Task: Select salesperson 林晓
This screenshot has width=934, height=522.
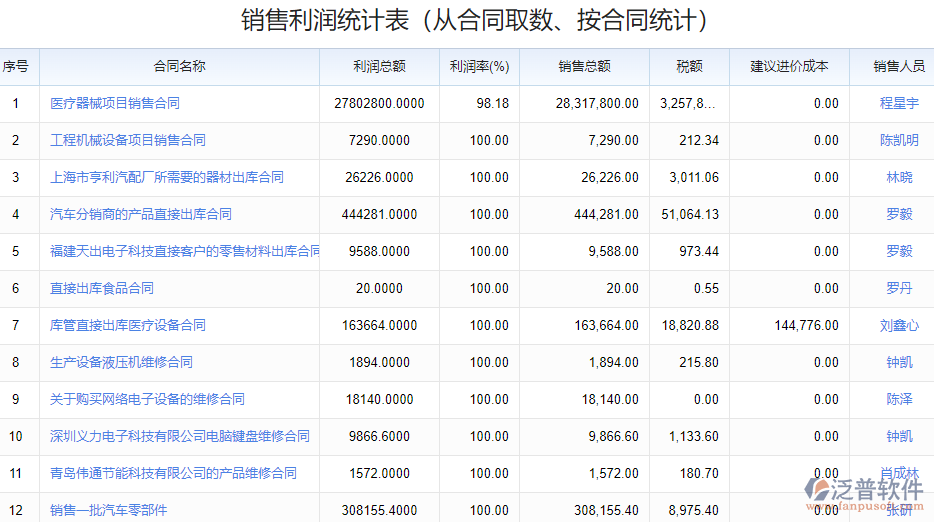Action: tap(899, 177)
